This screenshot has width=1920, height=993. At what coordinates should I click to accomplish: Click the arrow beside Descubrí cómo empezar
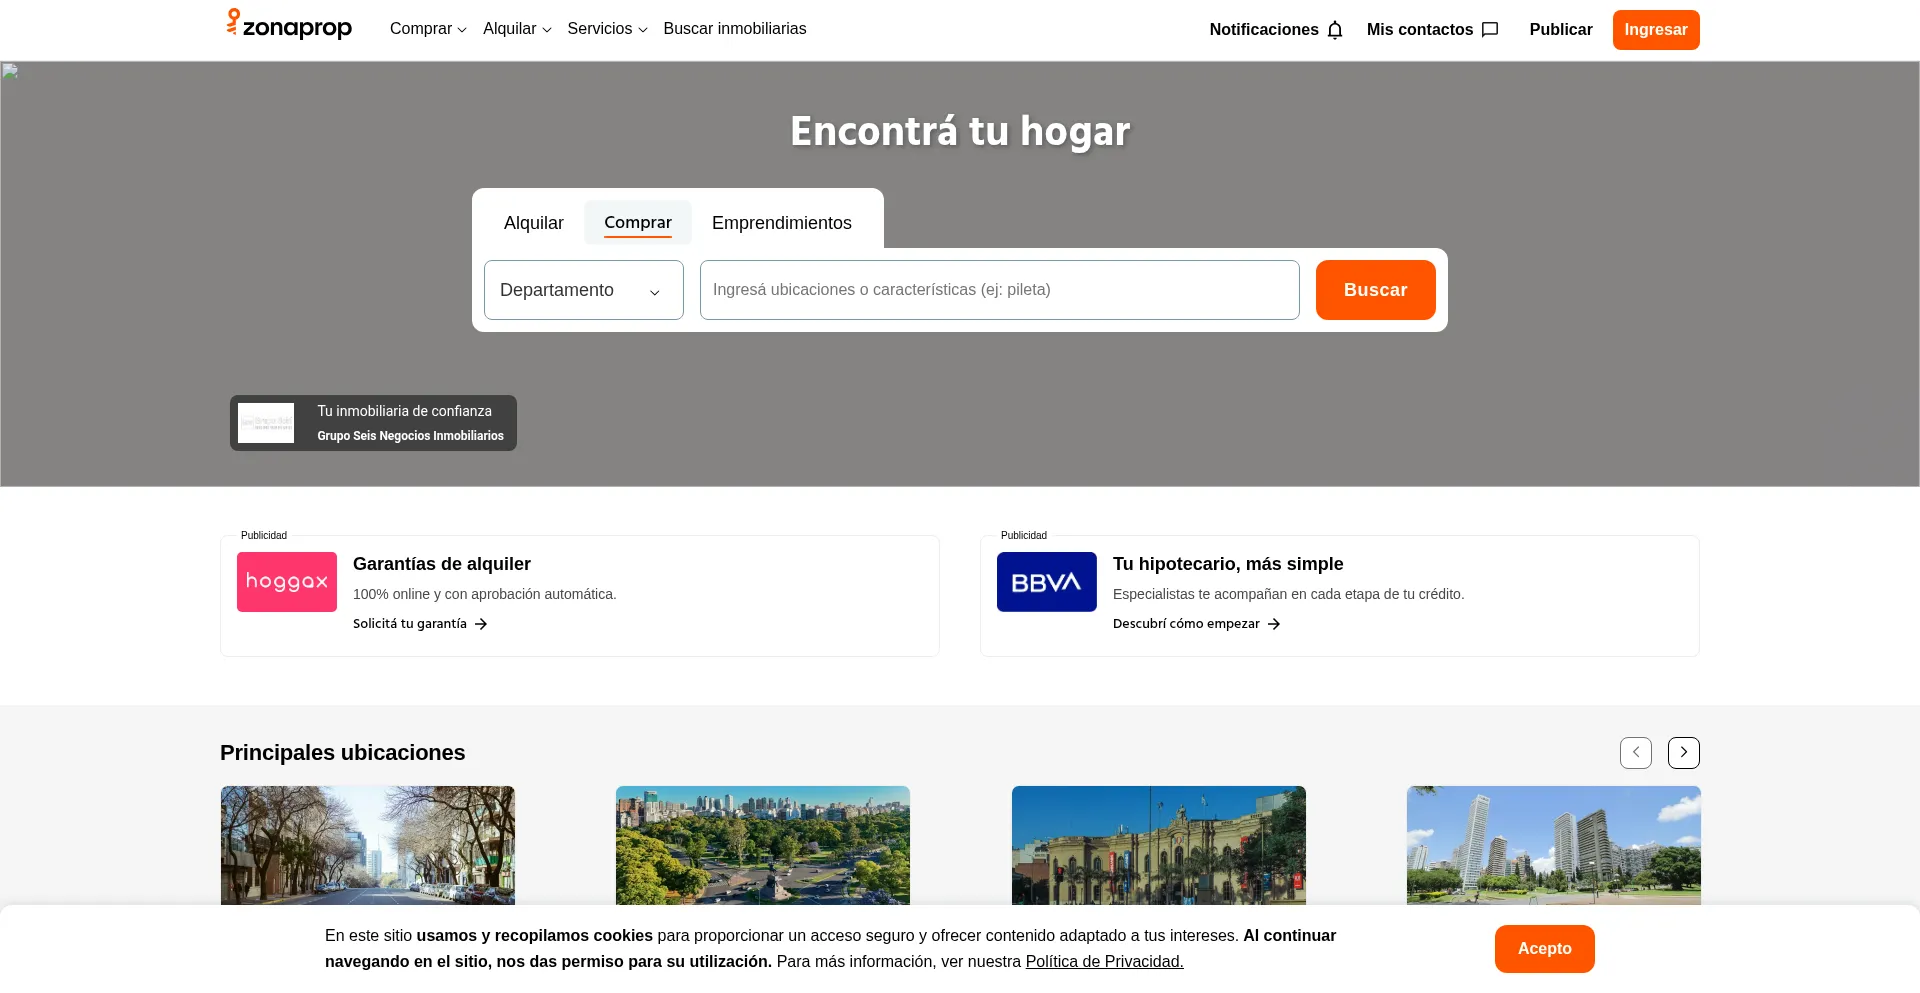pos(1274,624)
